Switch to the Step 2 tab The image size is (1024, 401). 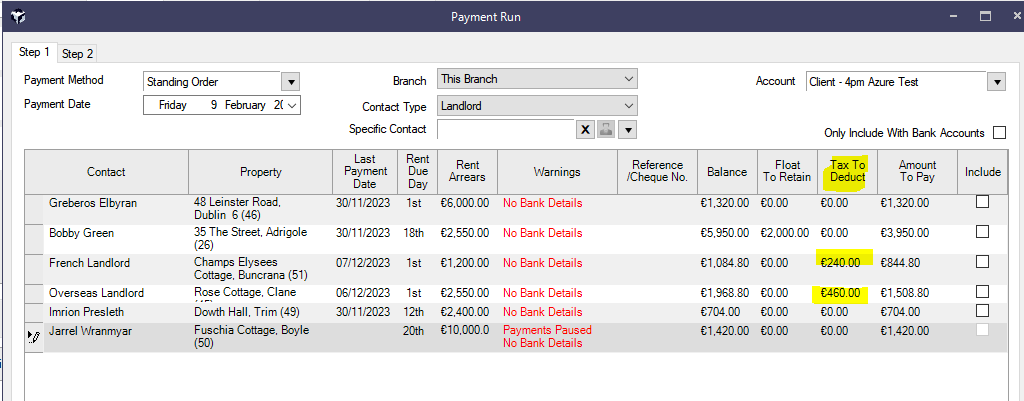tap(77, 54)
